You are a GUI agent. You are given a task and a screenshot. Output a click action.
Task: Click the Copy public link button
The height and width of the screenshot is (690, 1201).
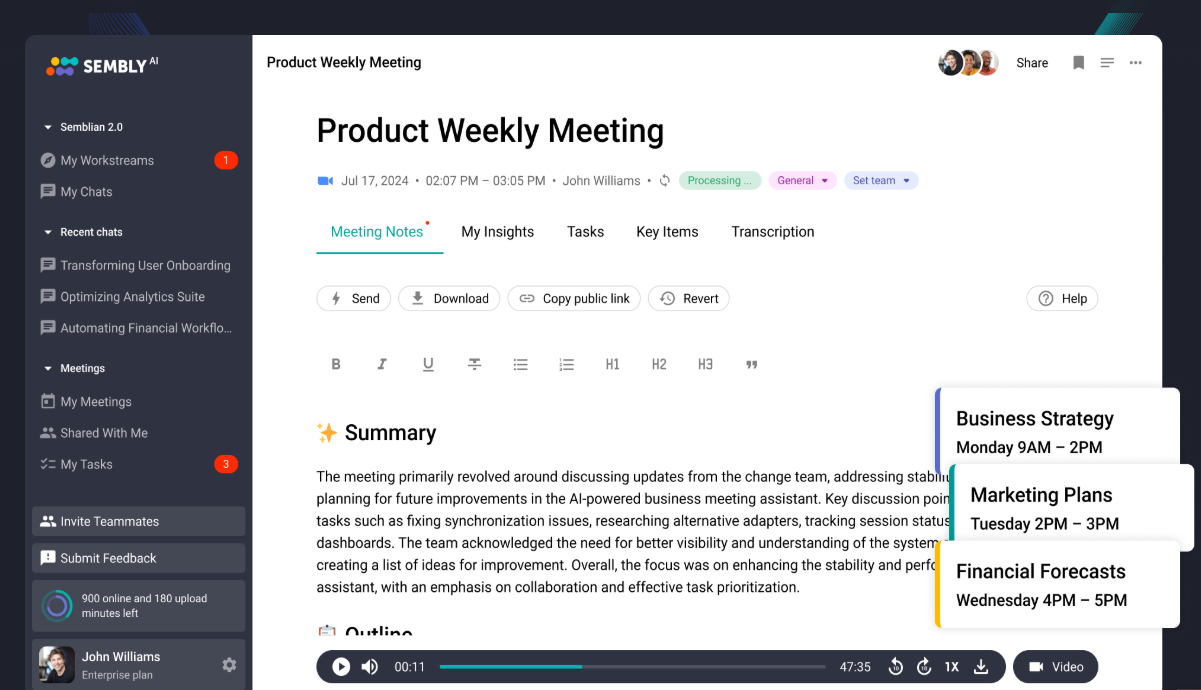[x=574, y=299]
